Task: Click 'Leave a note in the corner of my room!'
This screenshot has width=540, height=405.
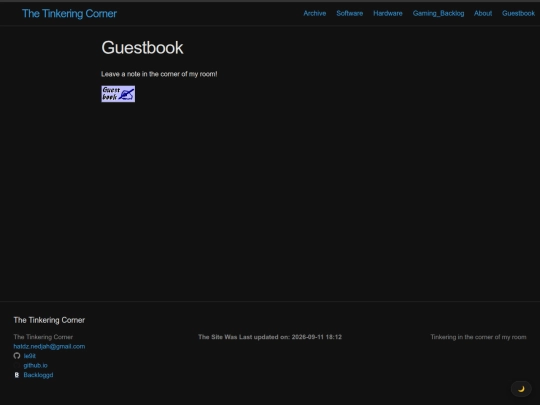Action: [159, 74]
